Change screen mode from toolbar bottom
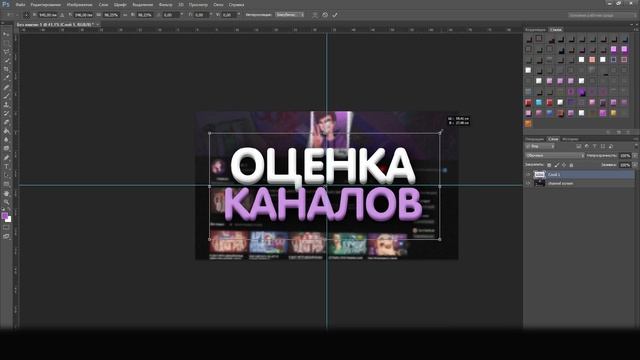Viewport: 640px width, 360px height. click(6, 236)
